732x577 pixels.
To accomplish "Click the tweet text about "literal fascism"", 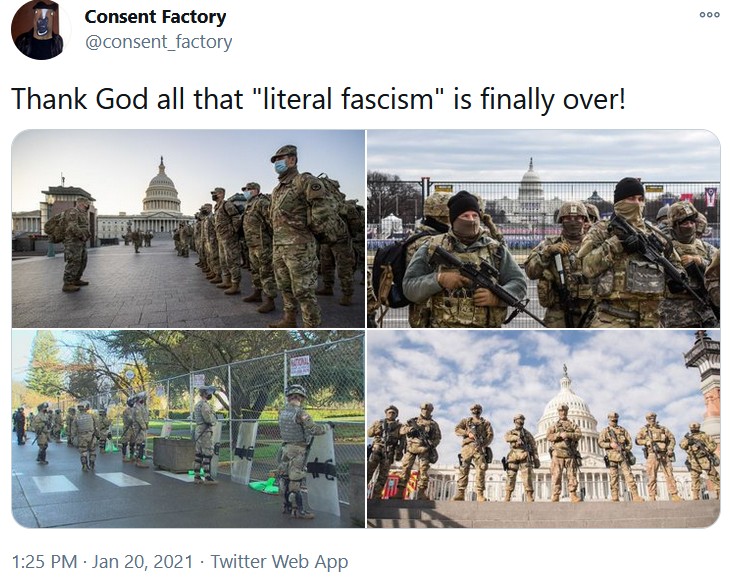I will point(318,99).
